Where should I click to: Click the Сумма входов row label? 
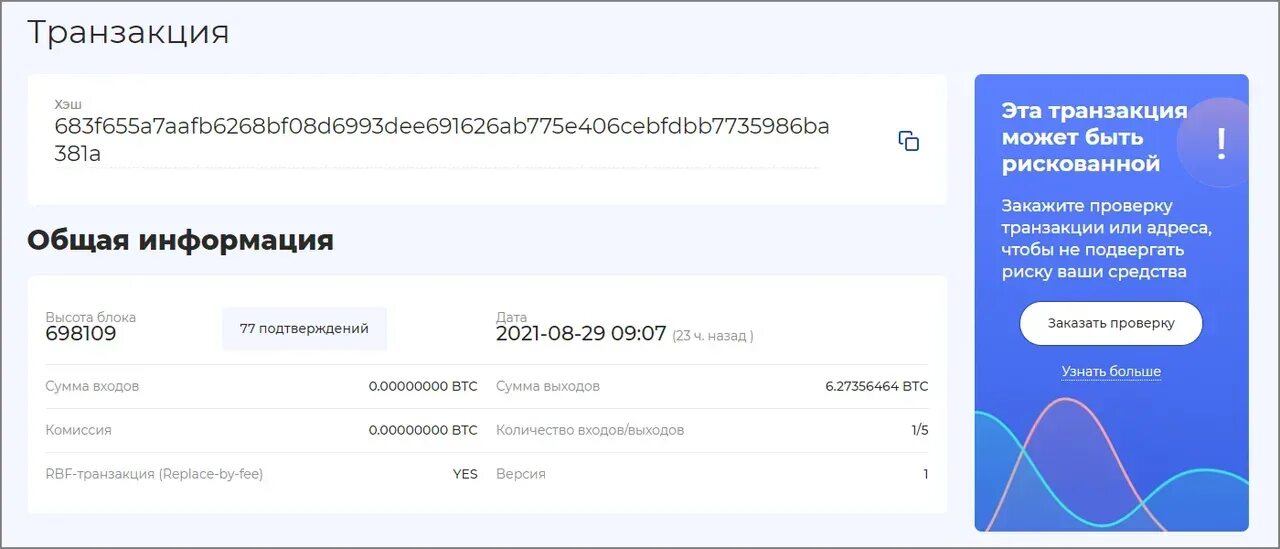[x=92, y=386]
